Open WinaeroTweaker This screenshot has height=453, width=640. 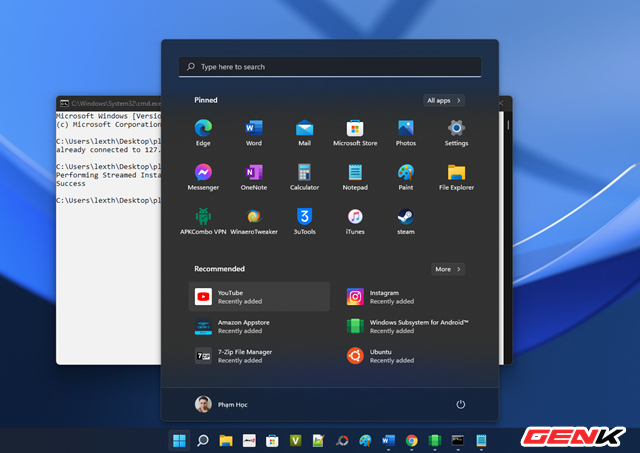click(253, 221)
